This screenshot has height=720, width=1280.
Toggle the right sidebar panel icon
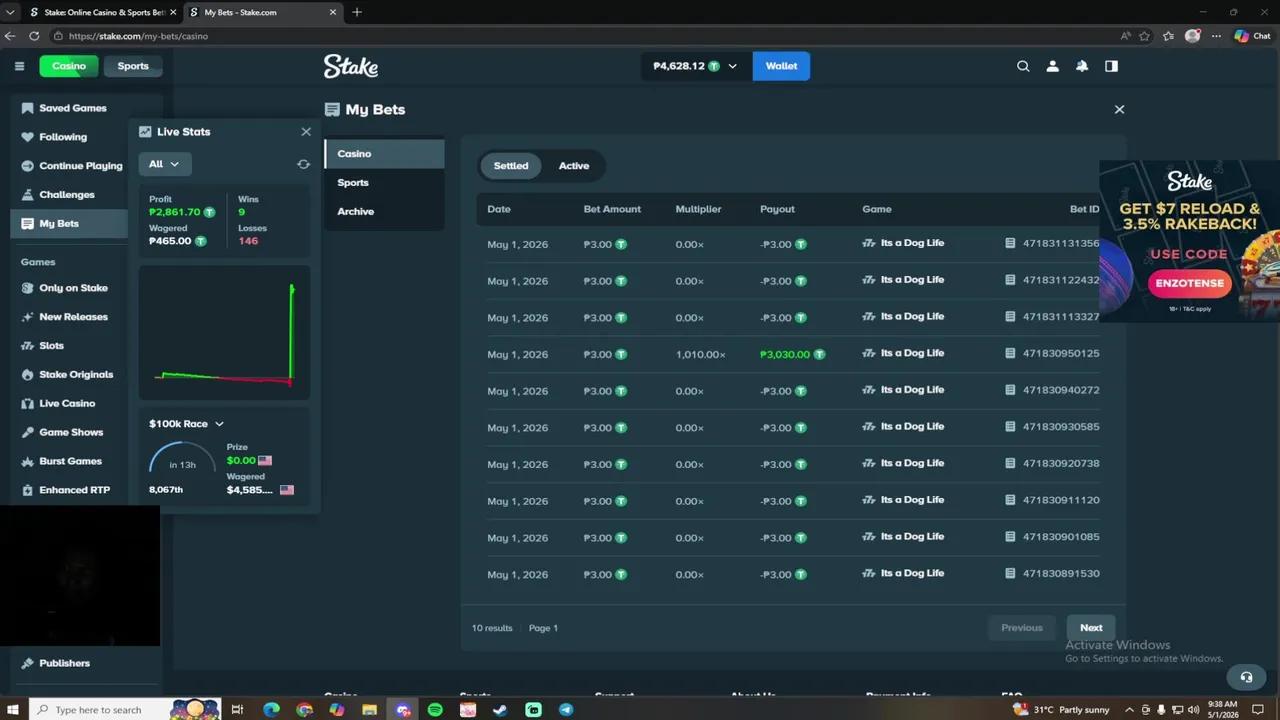point(1111,66)
